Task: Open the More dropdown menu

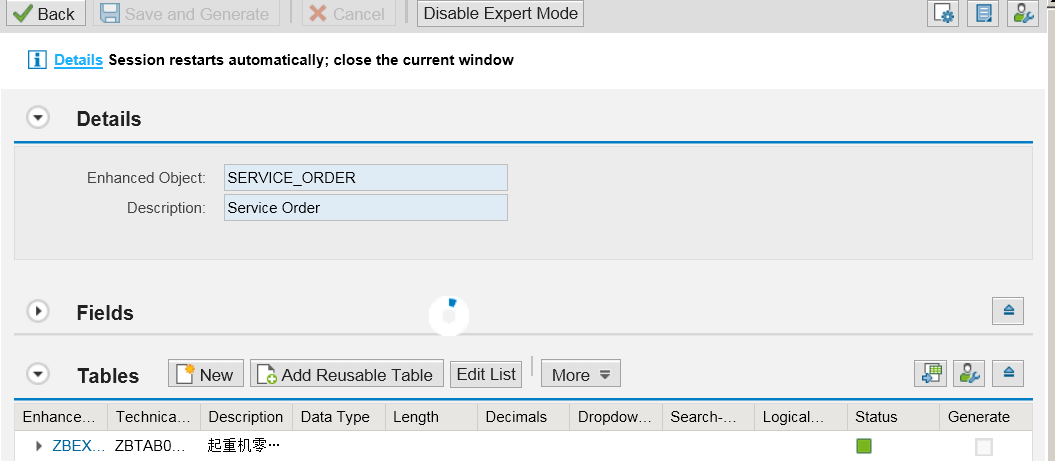Action: tap(581, 374)
